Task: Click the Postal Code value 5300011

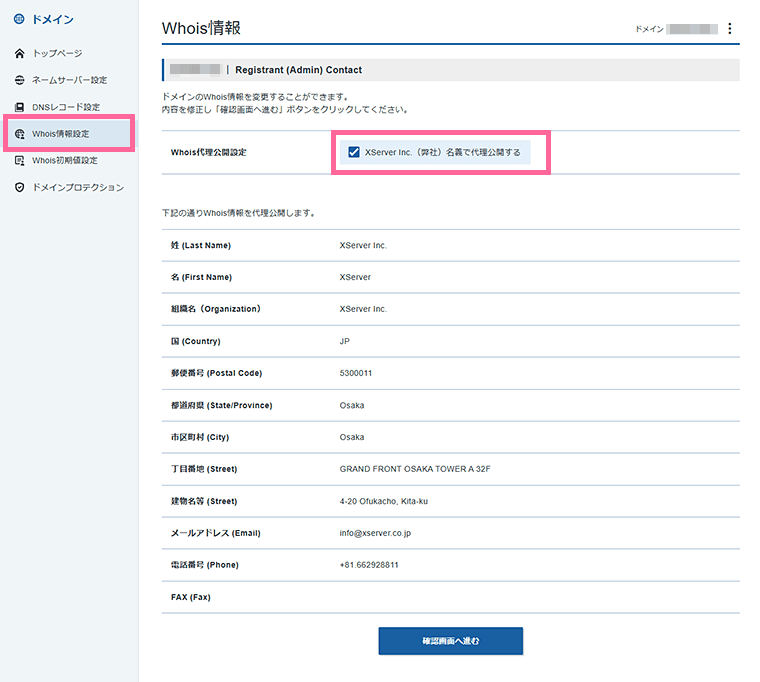Action: pos(356,373)
